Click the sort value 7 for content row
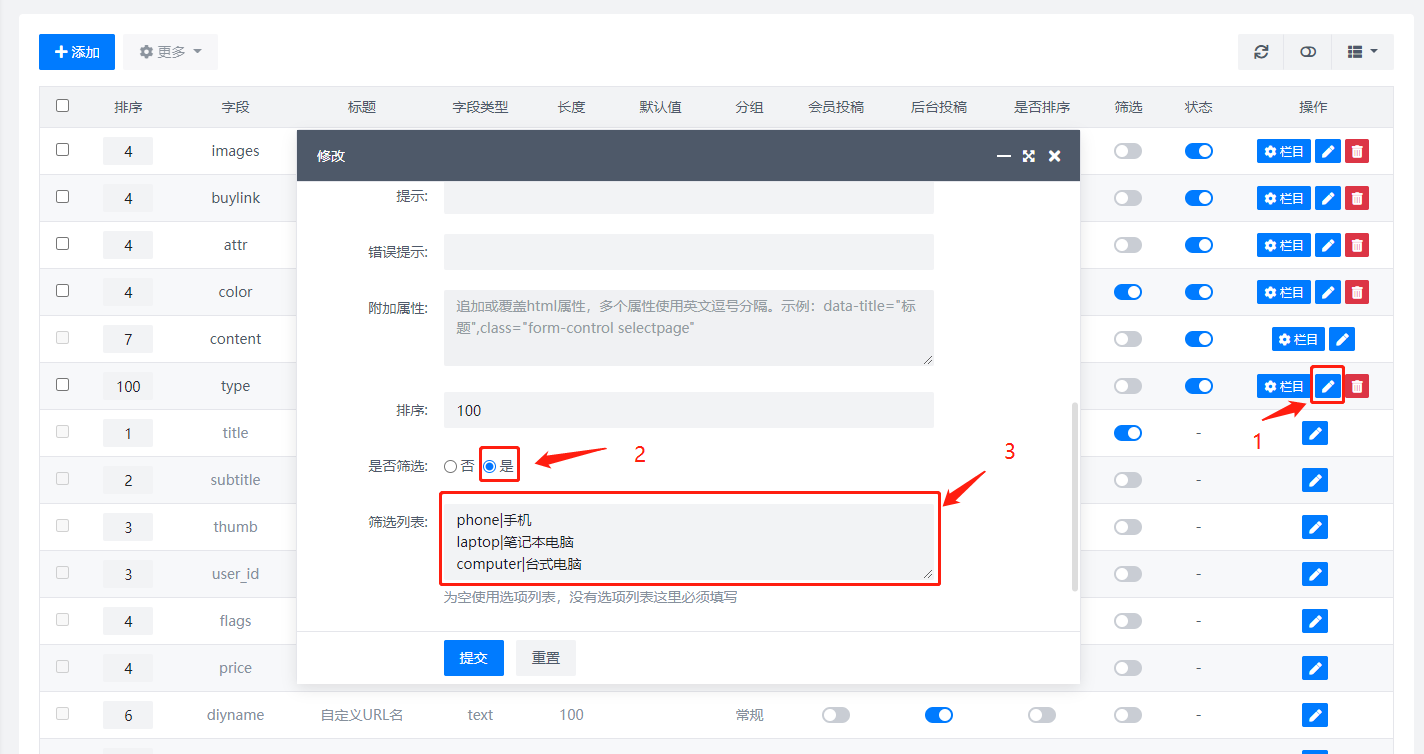The width and height of the screenshot is (1424, 754). click(128, 339)
